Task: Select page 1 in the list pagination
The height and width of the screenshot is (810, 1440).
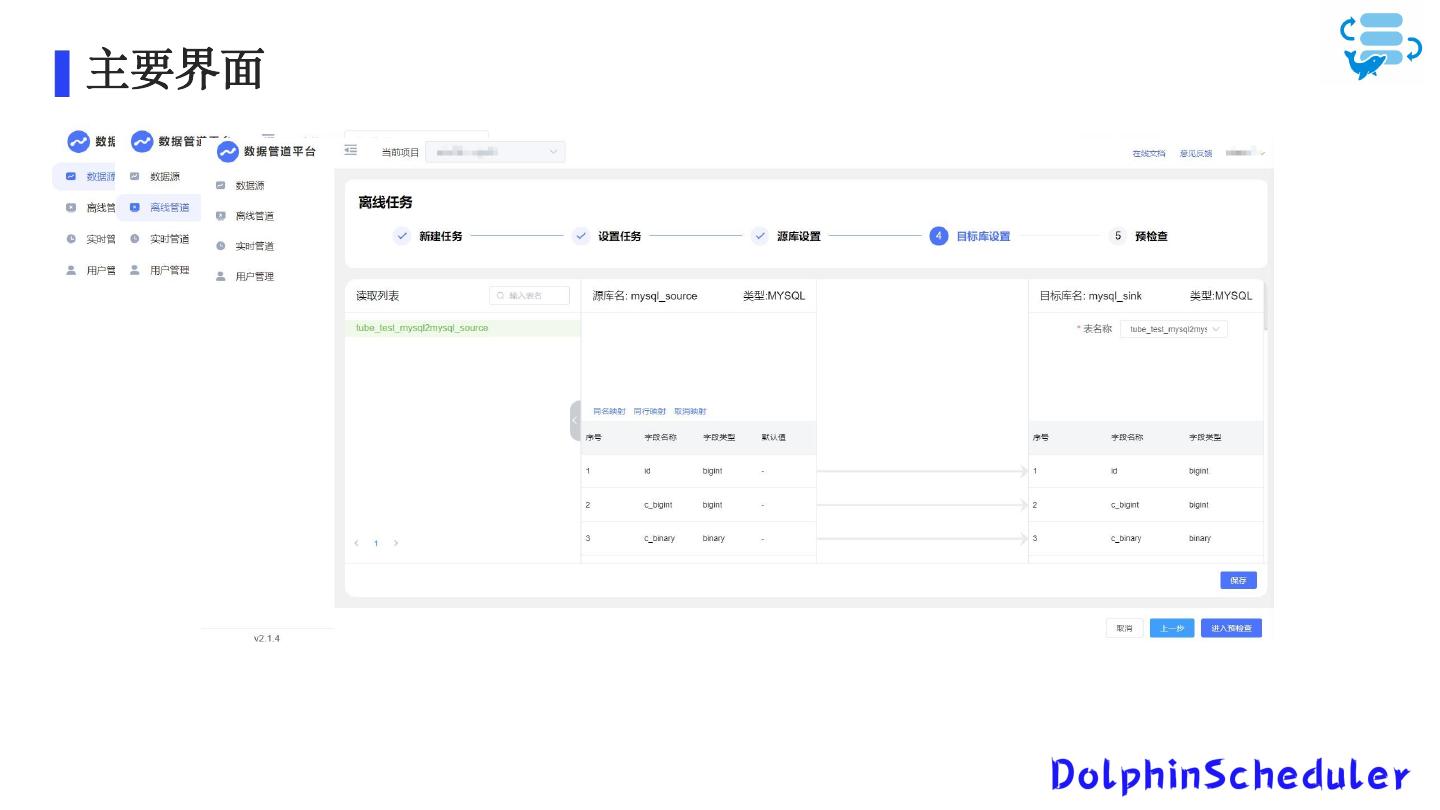Action: [x=376, y=543]
